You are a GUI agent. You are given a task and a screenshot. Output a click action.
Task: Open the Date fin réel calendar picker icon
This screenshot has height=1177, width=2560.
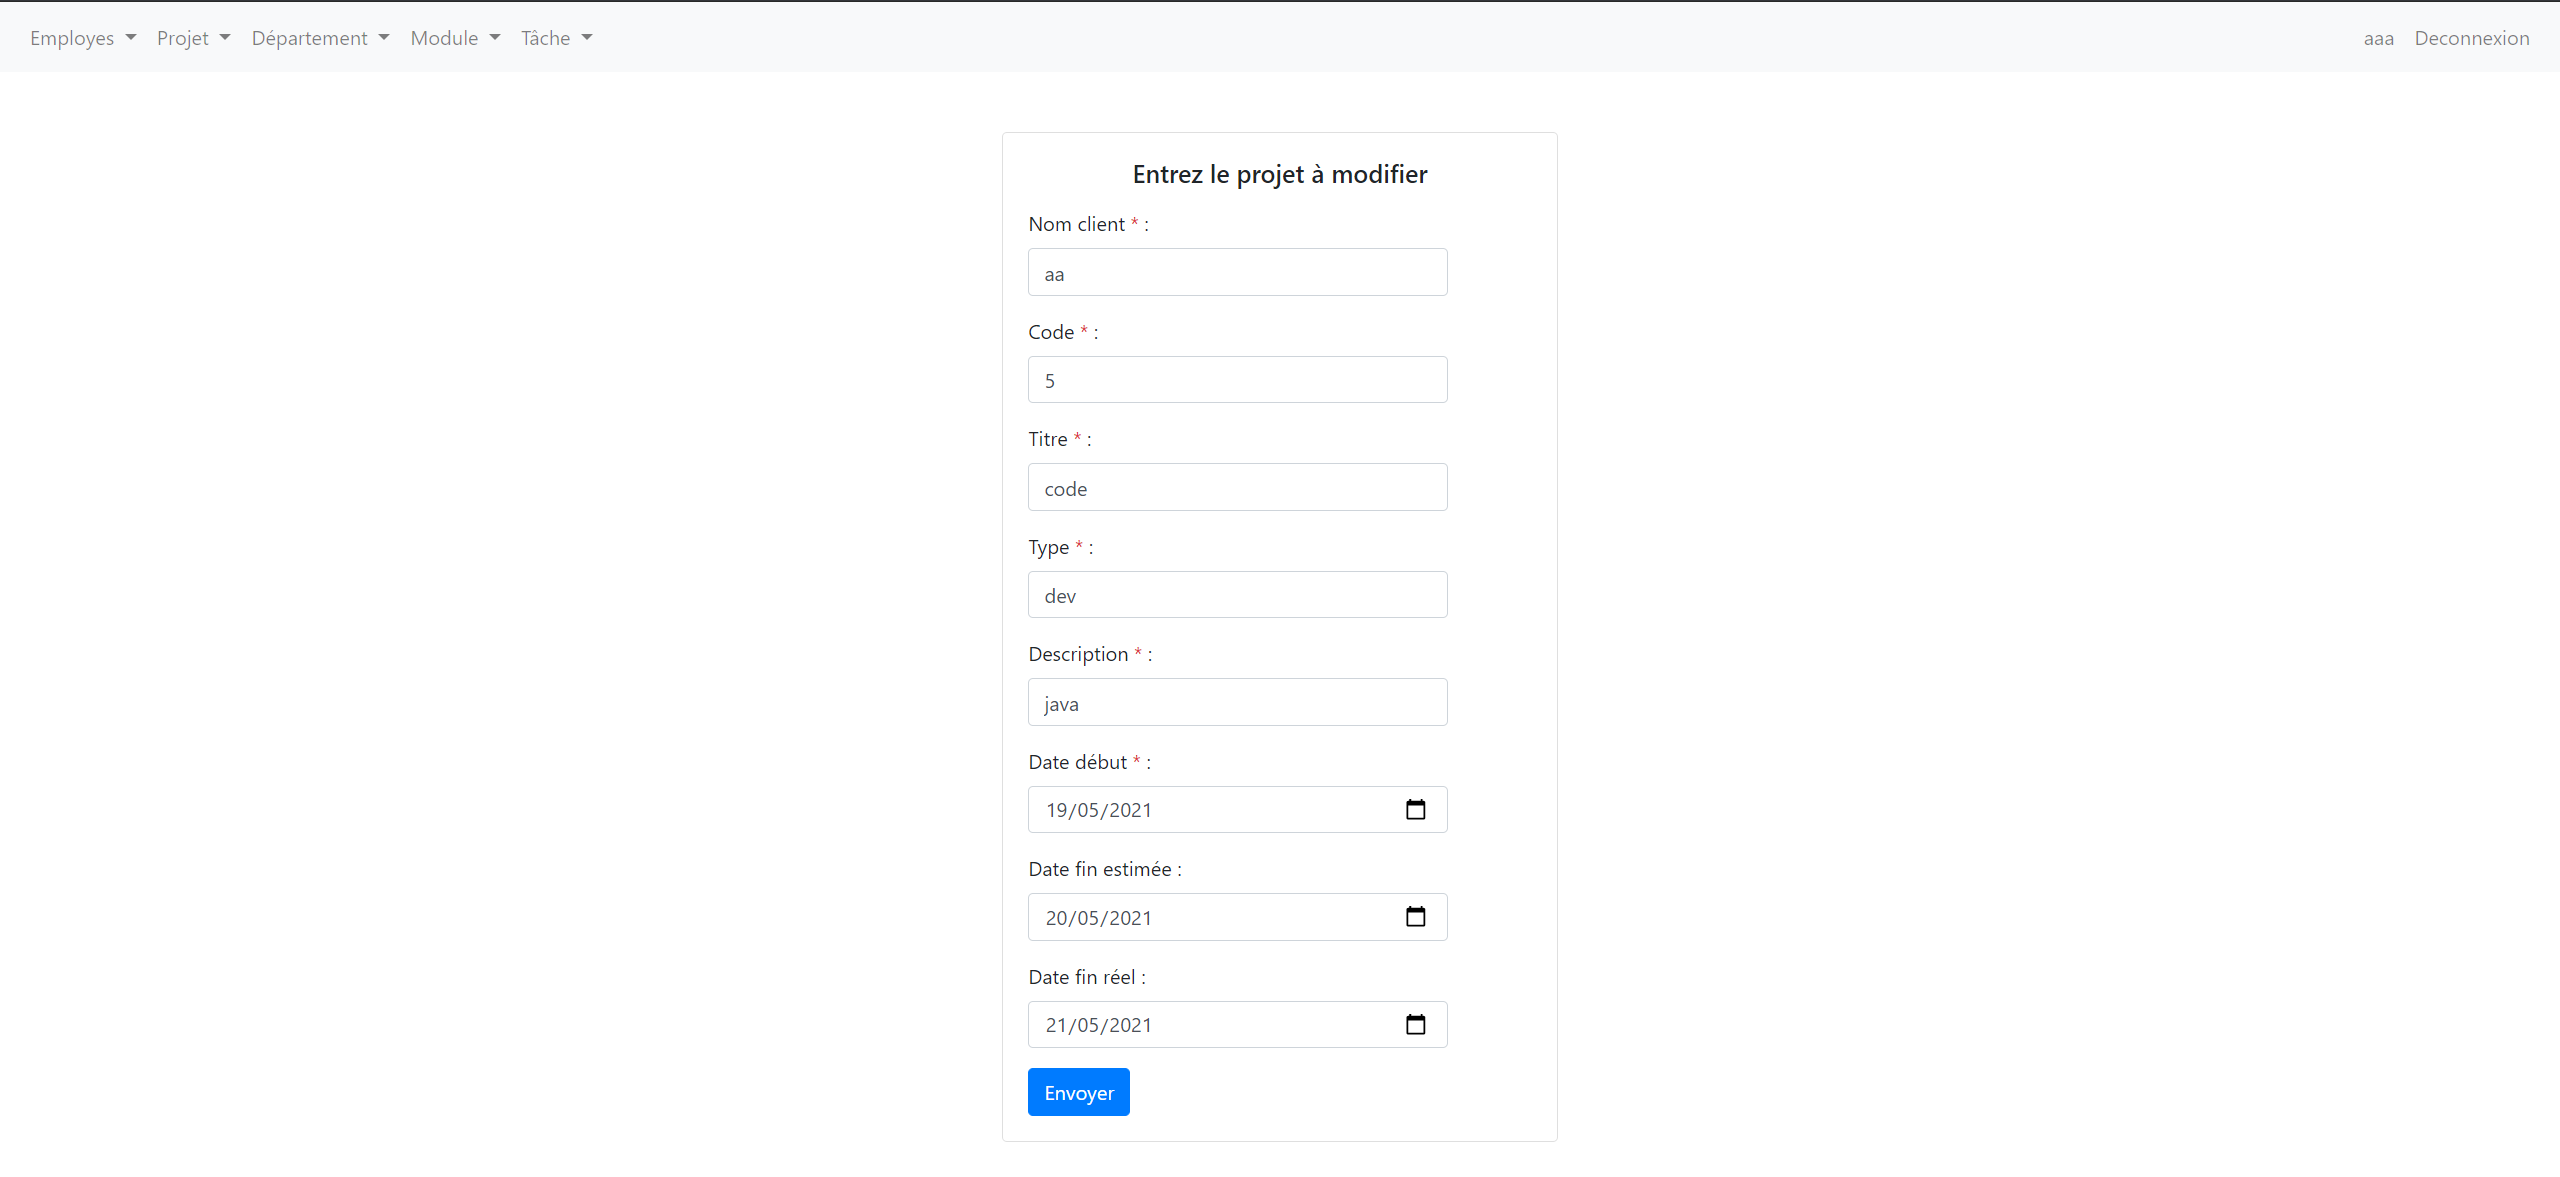(1416, 1024)
